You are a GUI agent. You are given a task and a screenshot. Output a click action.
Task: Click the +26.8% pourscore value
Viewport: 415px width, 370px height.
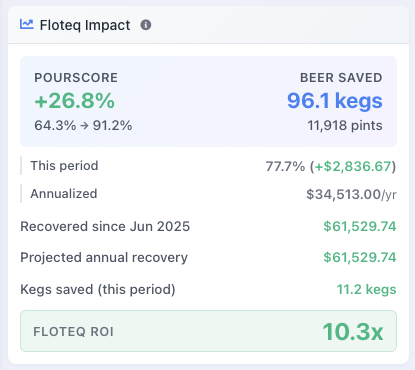coord(75,101)
